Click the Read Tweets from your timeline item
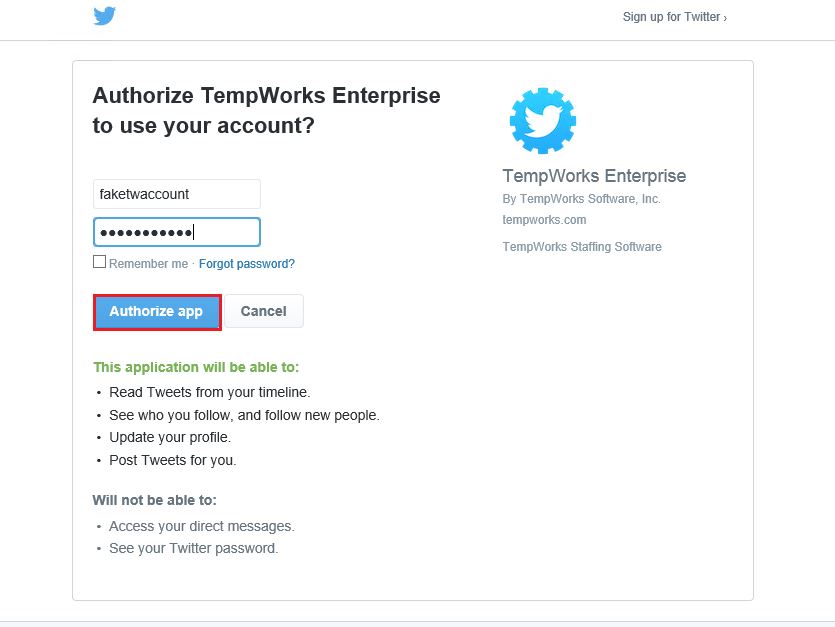 click(209, 392)
